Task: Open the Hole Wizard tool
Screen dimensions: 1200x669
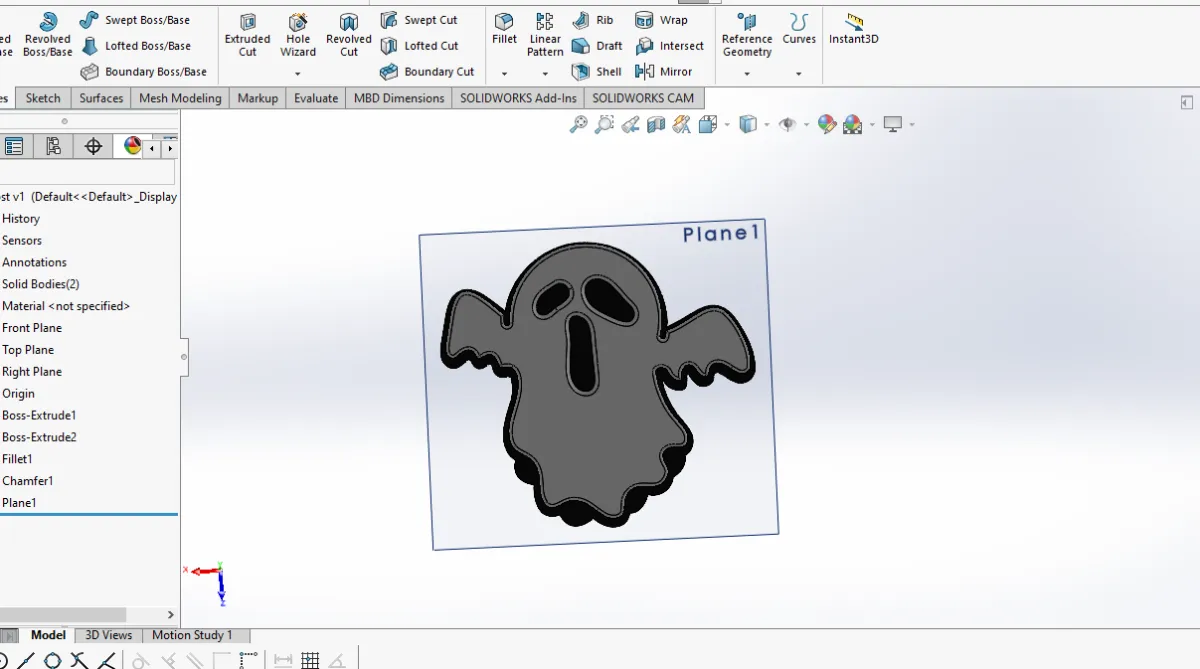Action: tap(298, 33)
